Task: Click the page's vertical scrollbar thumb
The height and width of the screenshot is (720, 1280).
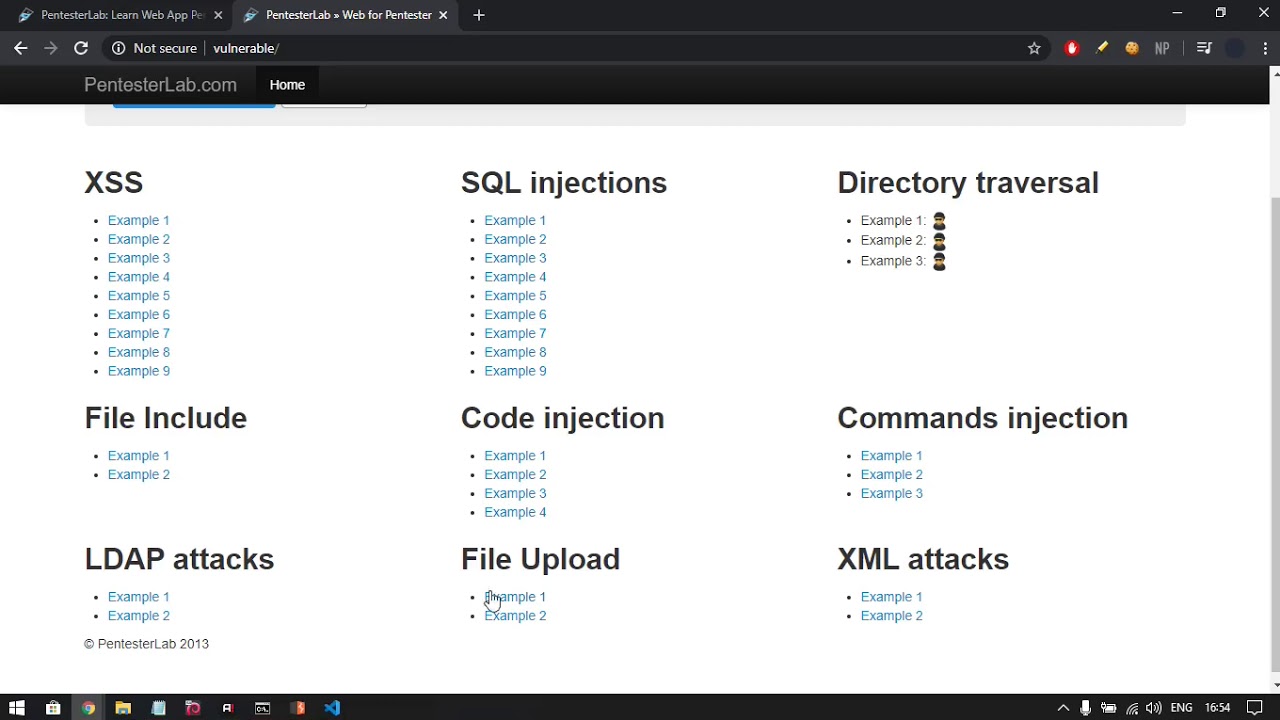Action: [1275, 435]
